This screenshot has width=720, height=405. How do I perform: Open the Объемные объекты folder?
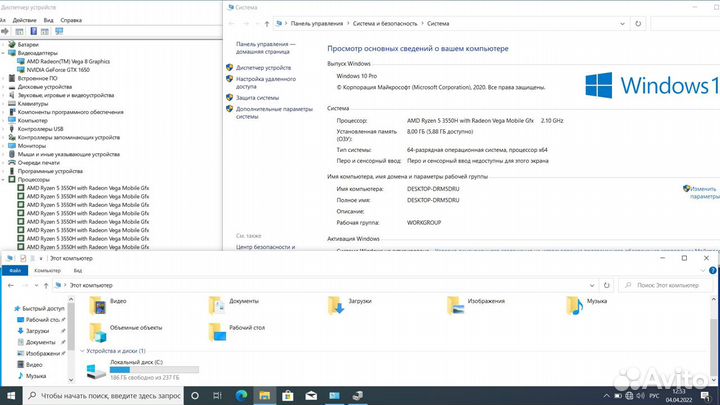click(x=126, y=332)
